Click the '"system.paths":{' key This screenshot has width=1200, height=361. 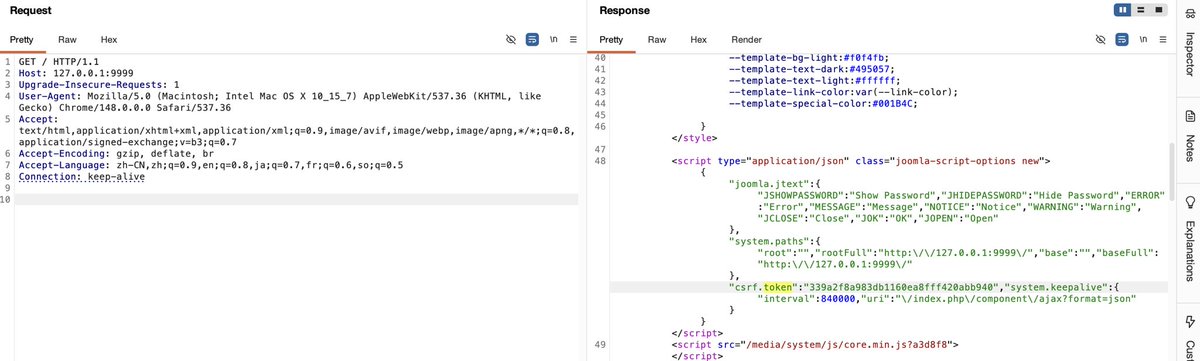[776, 241]
